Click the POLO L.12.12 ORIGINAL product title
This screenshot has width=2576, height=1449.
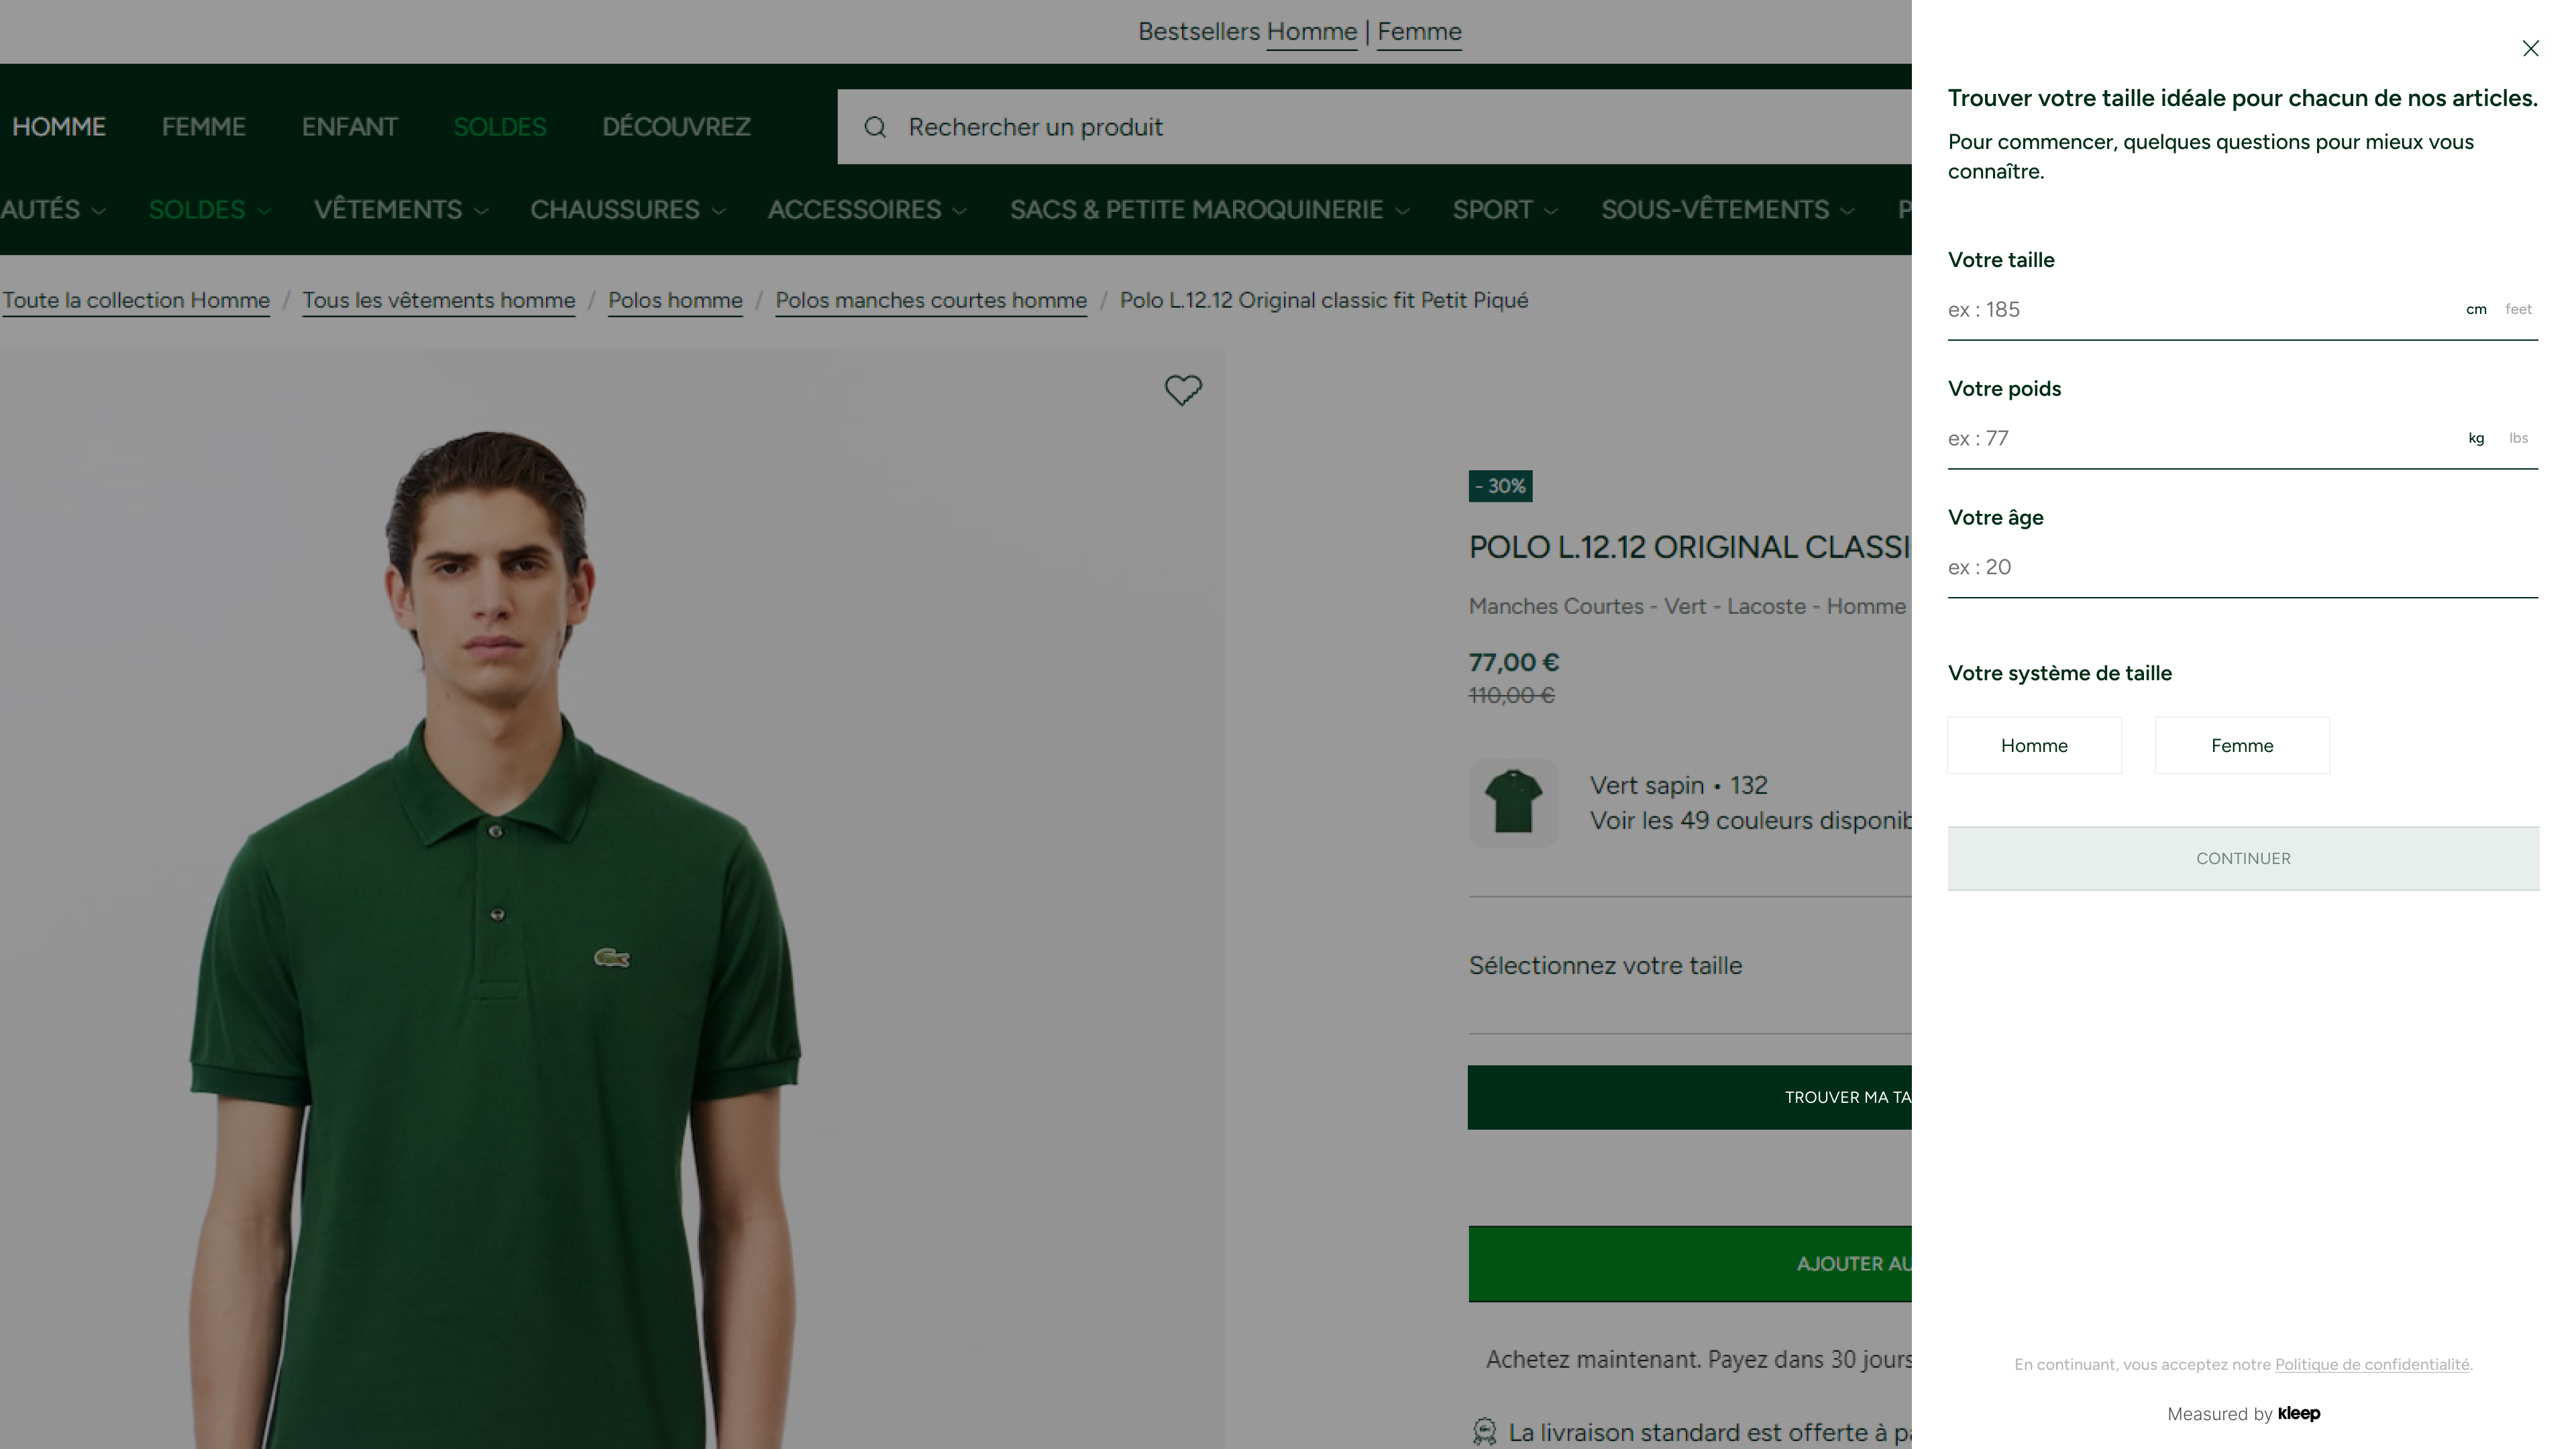pyautogui.click(x=1690, y=547)
